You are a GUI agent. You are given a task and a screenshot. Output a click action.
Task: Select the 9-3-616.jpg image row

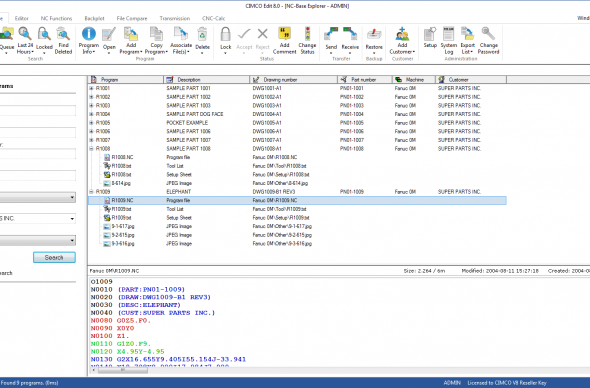[x=297, y=244]
